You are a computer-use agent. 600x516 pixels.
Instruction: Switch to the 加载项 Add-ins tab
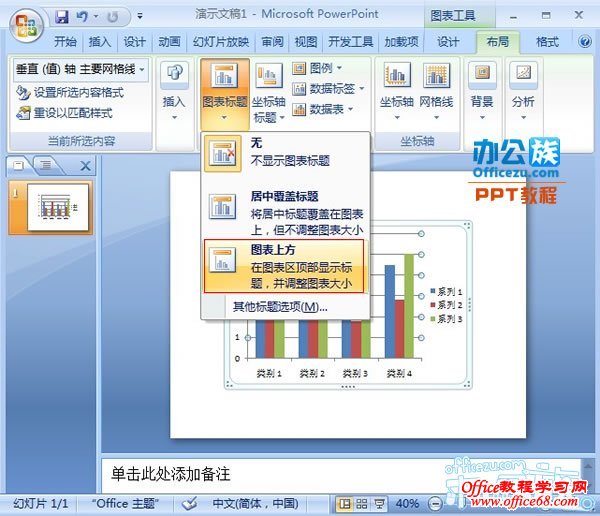coord(401,41)
